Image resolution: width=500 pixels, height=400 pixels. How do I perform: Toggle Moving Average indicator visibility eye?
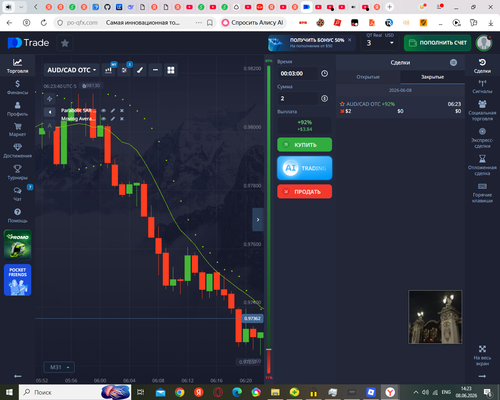pos(104,119)
